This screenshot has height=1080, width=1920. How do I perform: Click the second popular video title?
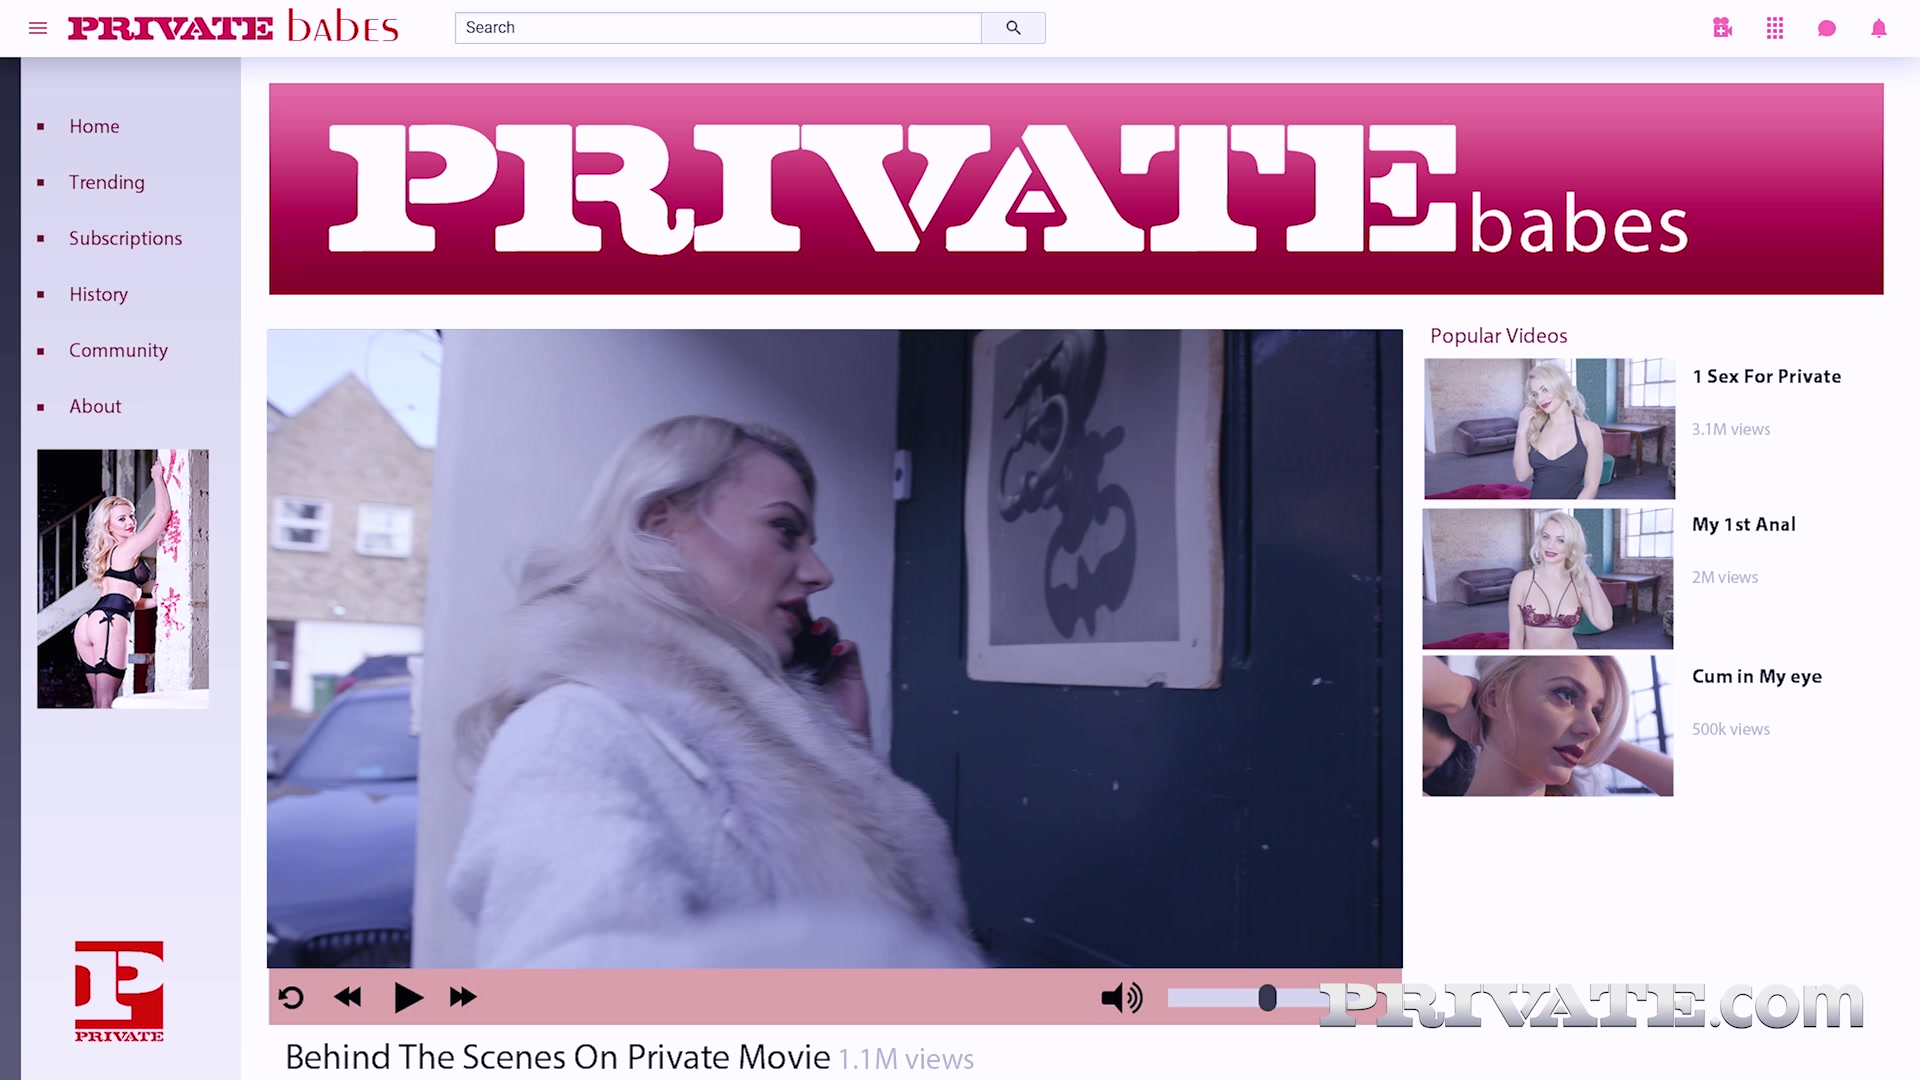[x=1743, y=524]
